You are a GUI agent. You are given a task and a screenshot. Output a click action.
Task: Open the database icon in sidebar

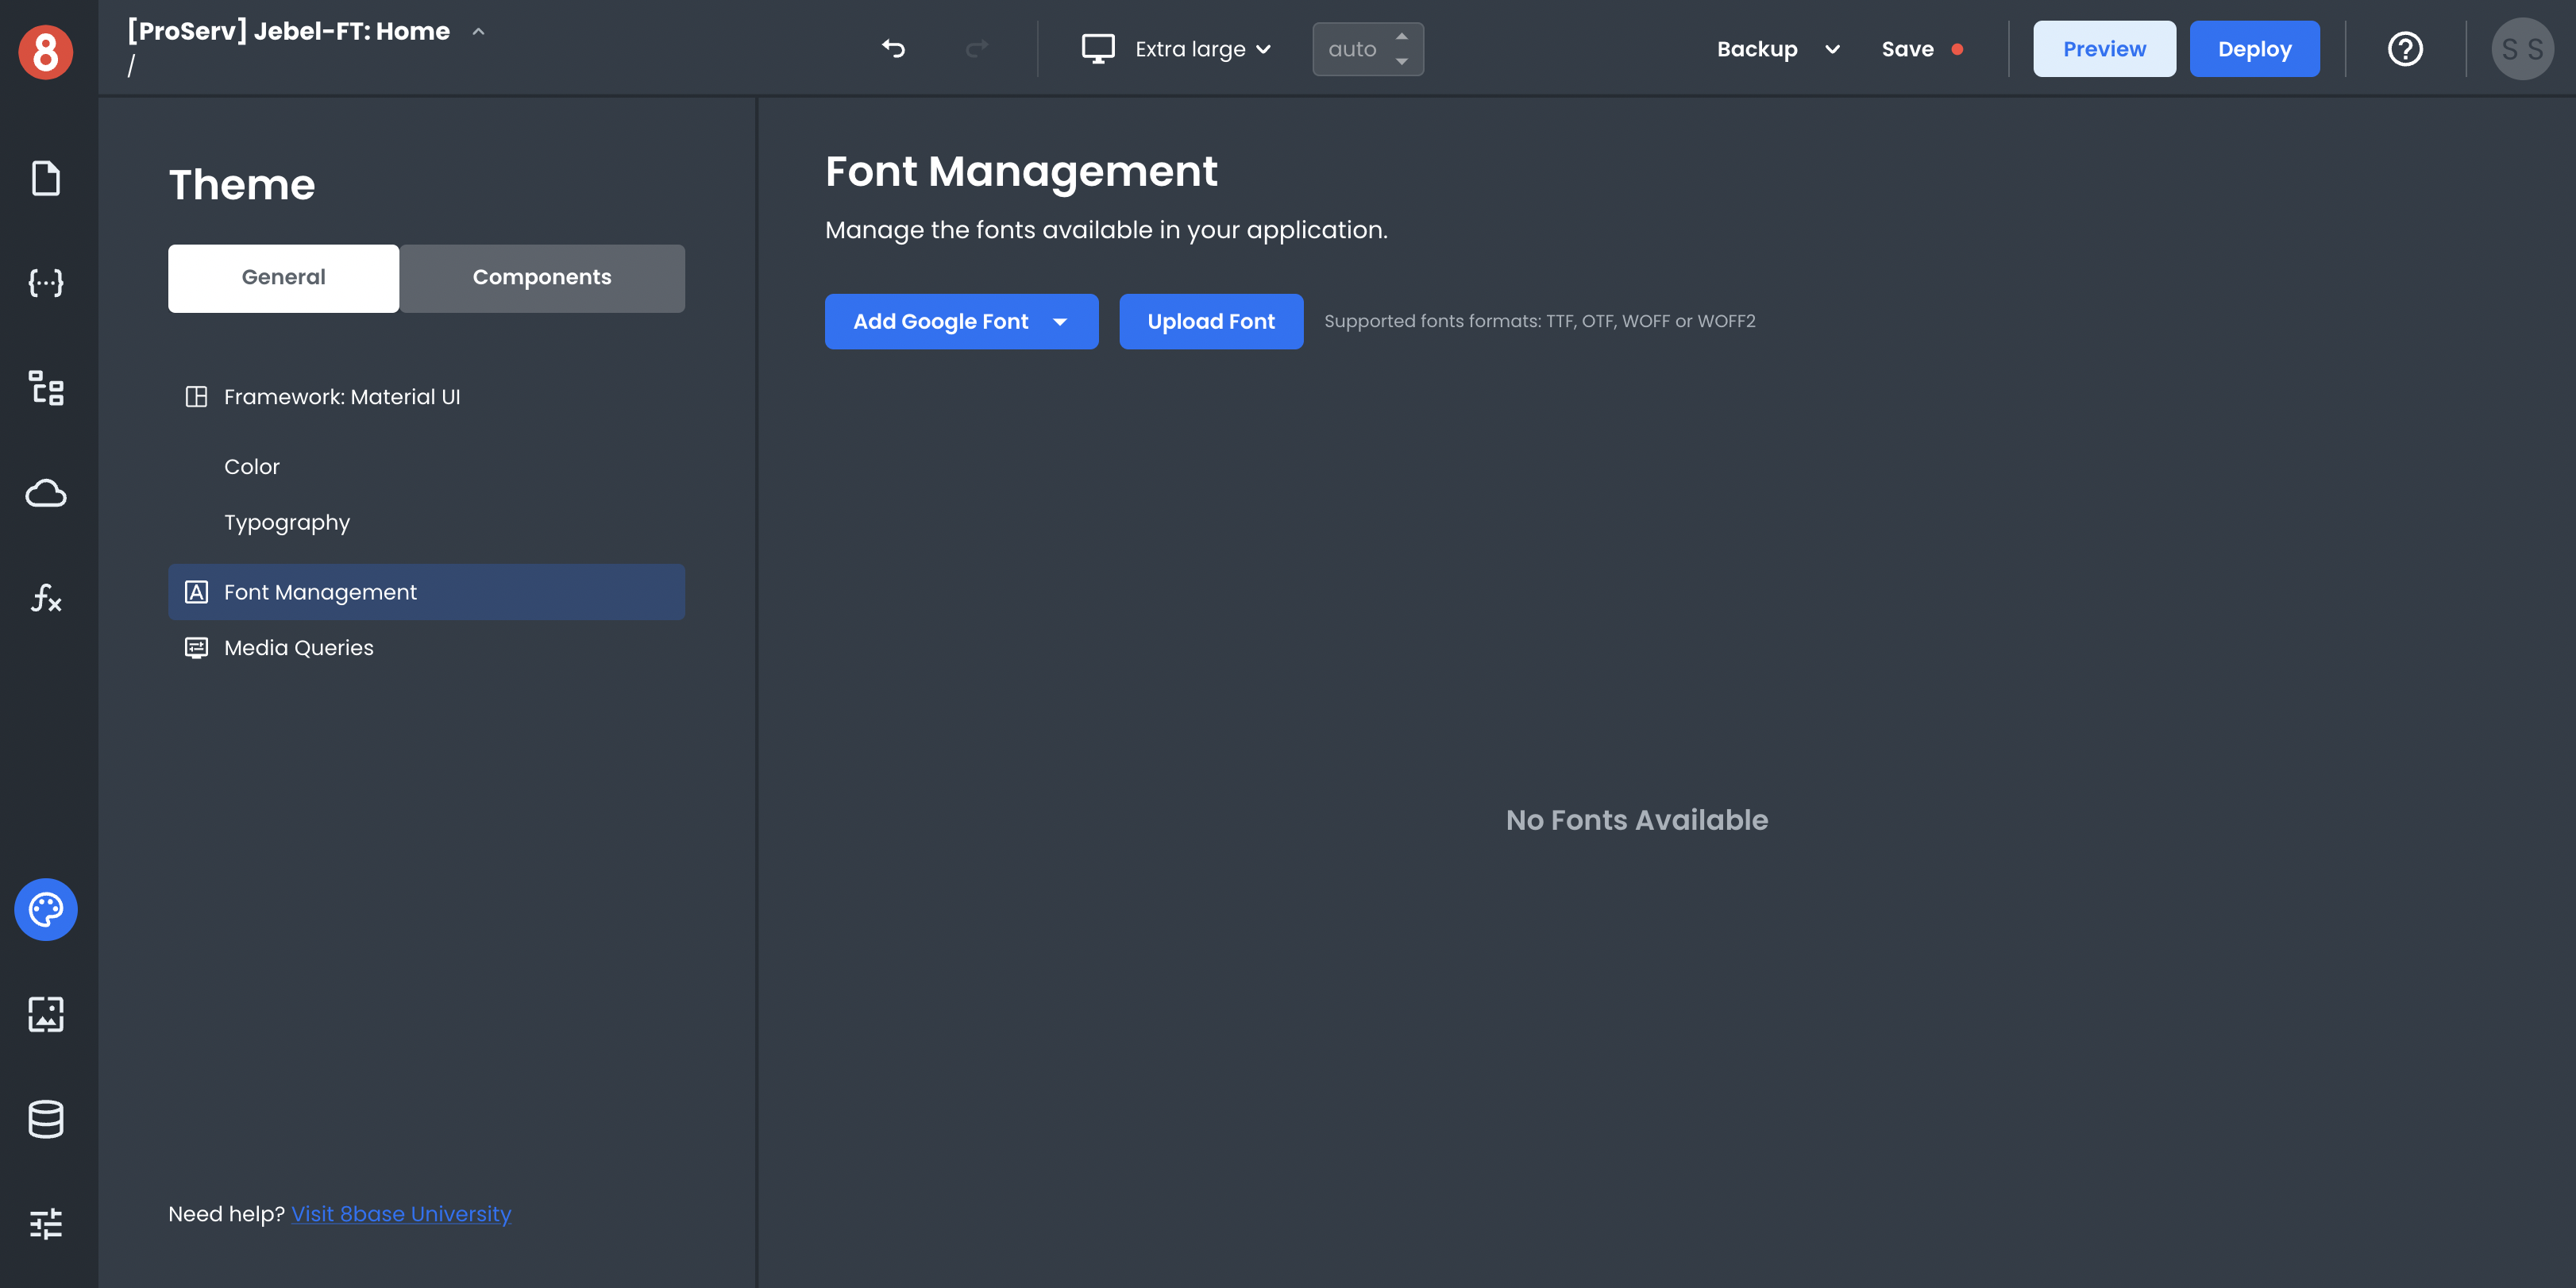(46, 1119)
